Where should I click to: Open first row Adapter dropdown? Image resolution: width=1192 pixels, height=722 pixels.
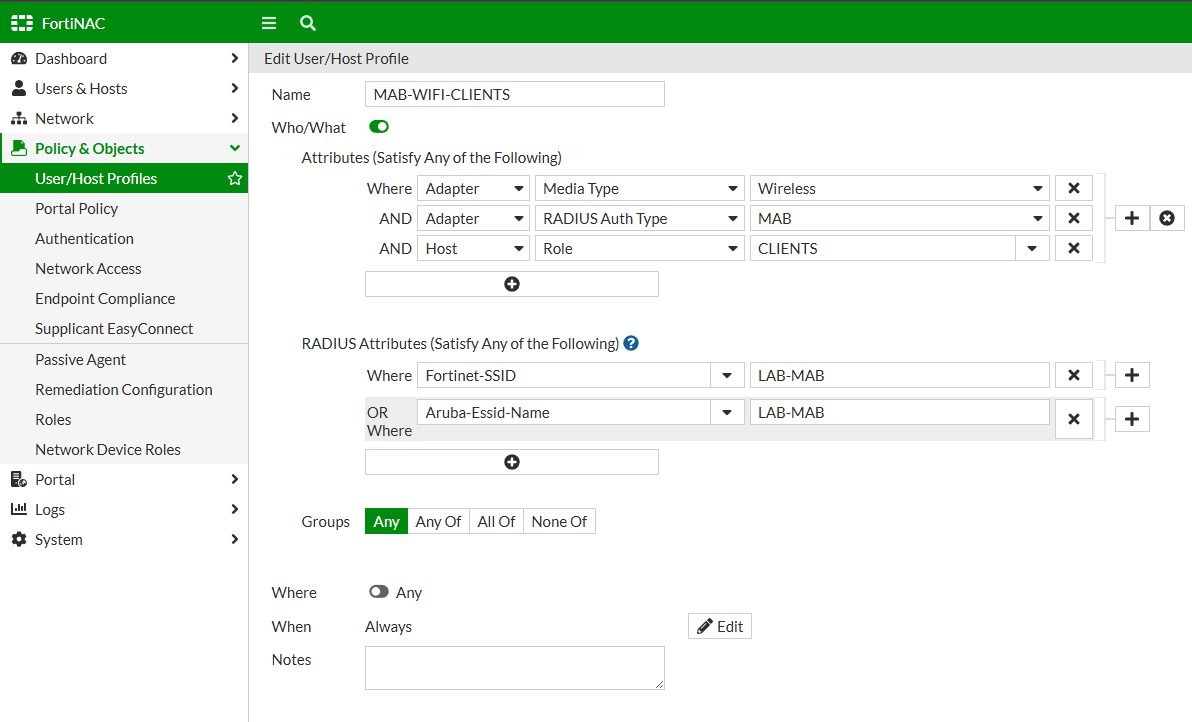tap(474, 188)
